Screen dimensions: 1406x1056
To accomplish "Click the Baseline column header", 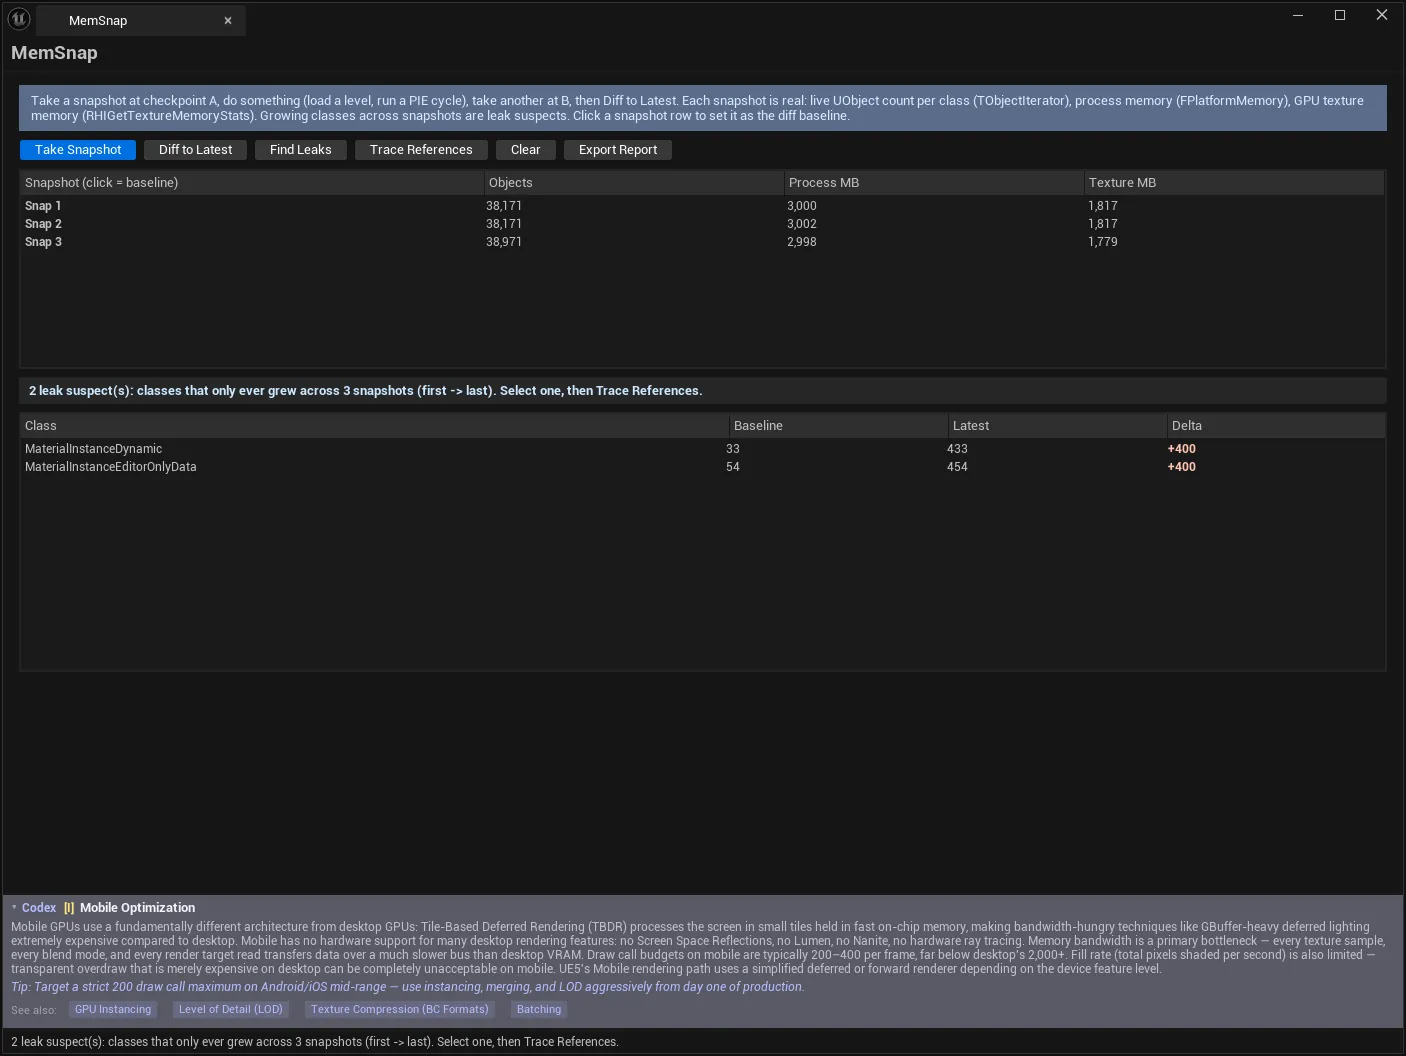I will point(839,426).
